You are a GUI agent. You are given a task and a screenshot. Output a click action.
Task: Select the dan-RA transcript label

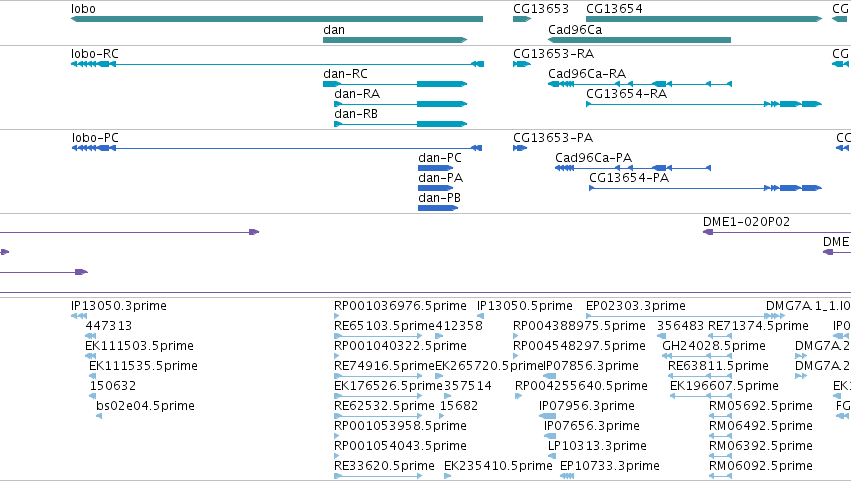[x=357, y=94]
